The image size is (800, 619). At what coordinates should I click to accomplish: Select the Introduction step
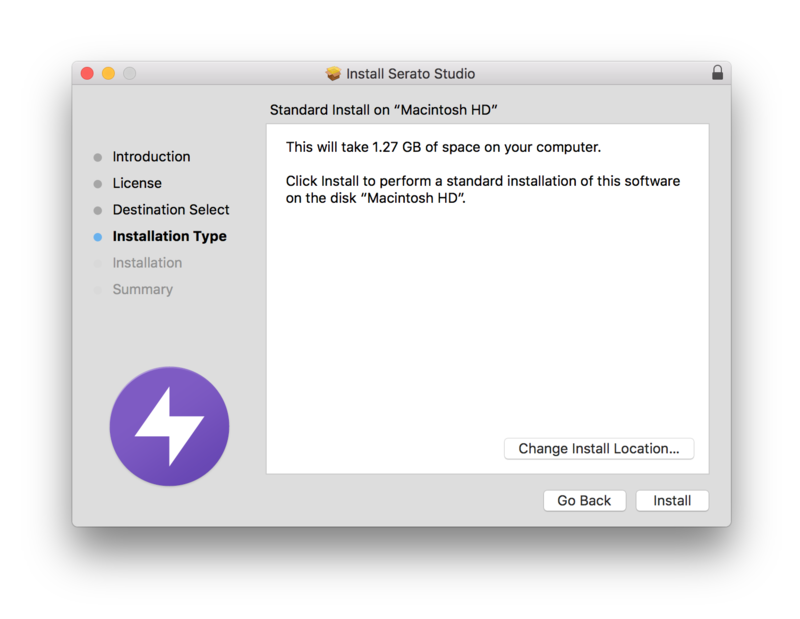(x=151, y=157)
